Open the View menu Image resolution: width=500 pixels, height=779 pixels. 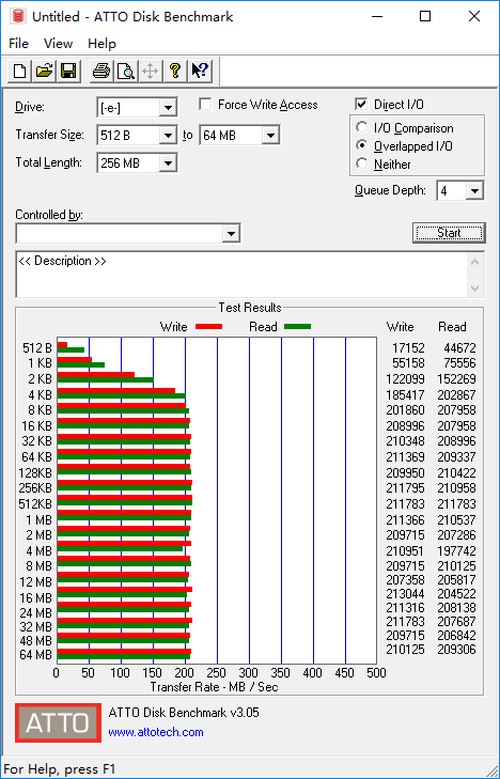point(58,44)
